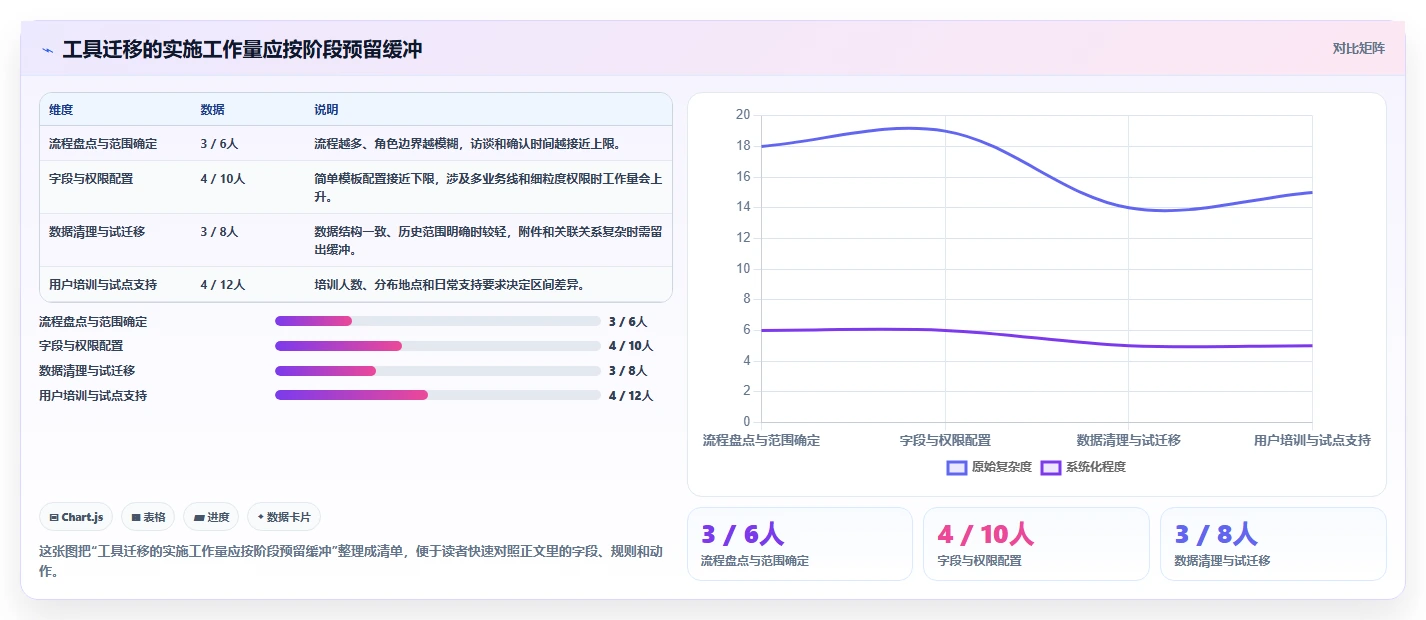The height and width of the screenshot is (620, 1426).
Task: Click the 4 / 12人 table value
Action: 222,285
